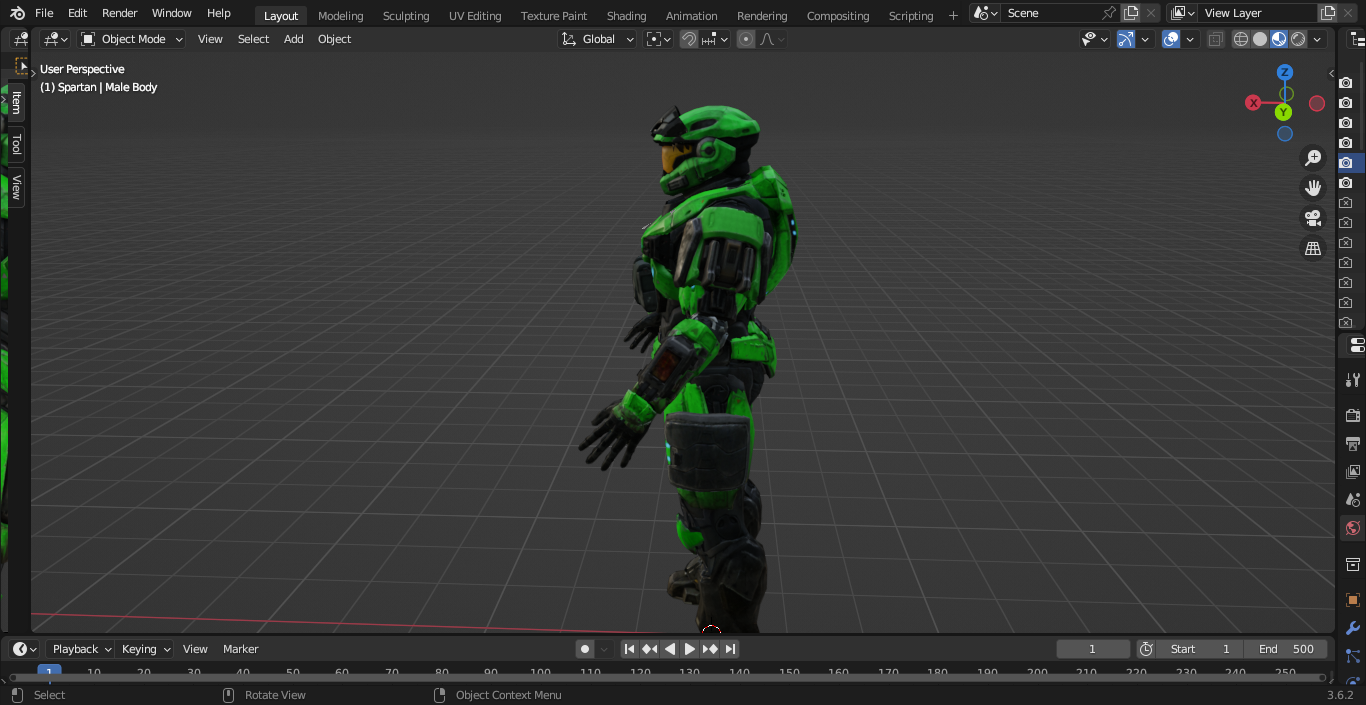Open the Render menu
Viewport: 1366px width, 705px height.
[119, 13]
